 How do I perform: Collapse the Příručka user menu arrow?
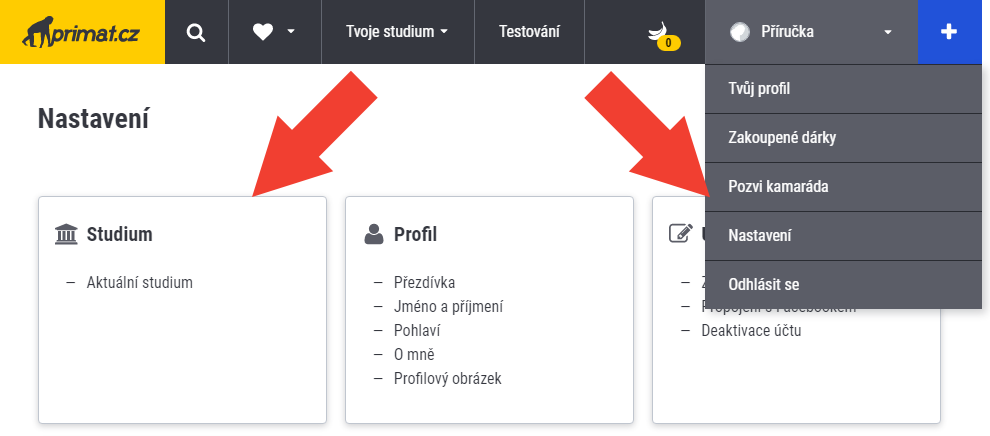pyautogui.click(x=887, y=32)
